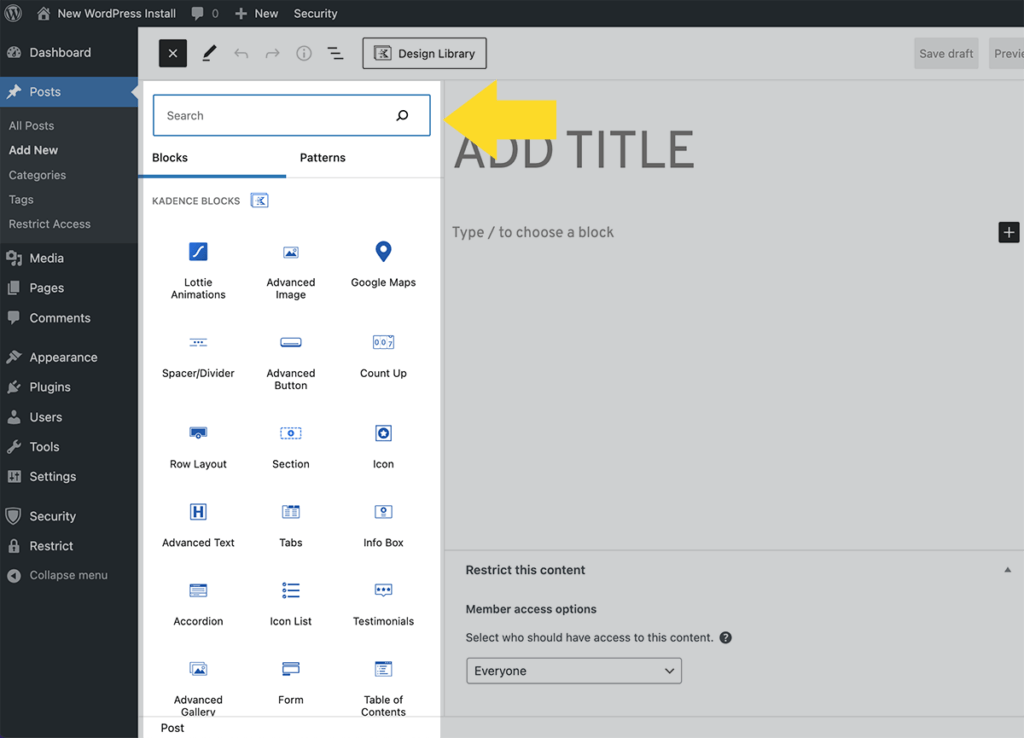Click the 'Type / to choose a block' placeholder
This screenshot has width=1024, height=738.
(x=533, y=233)
